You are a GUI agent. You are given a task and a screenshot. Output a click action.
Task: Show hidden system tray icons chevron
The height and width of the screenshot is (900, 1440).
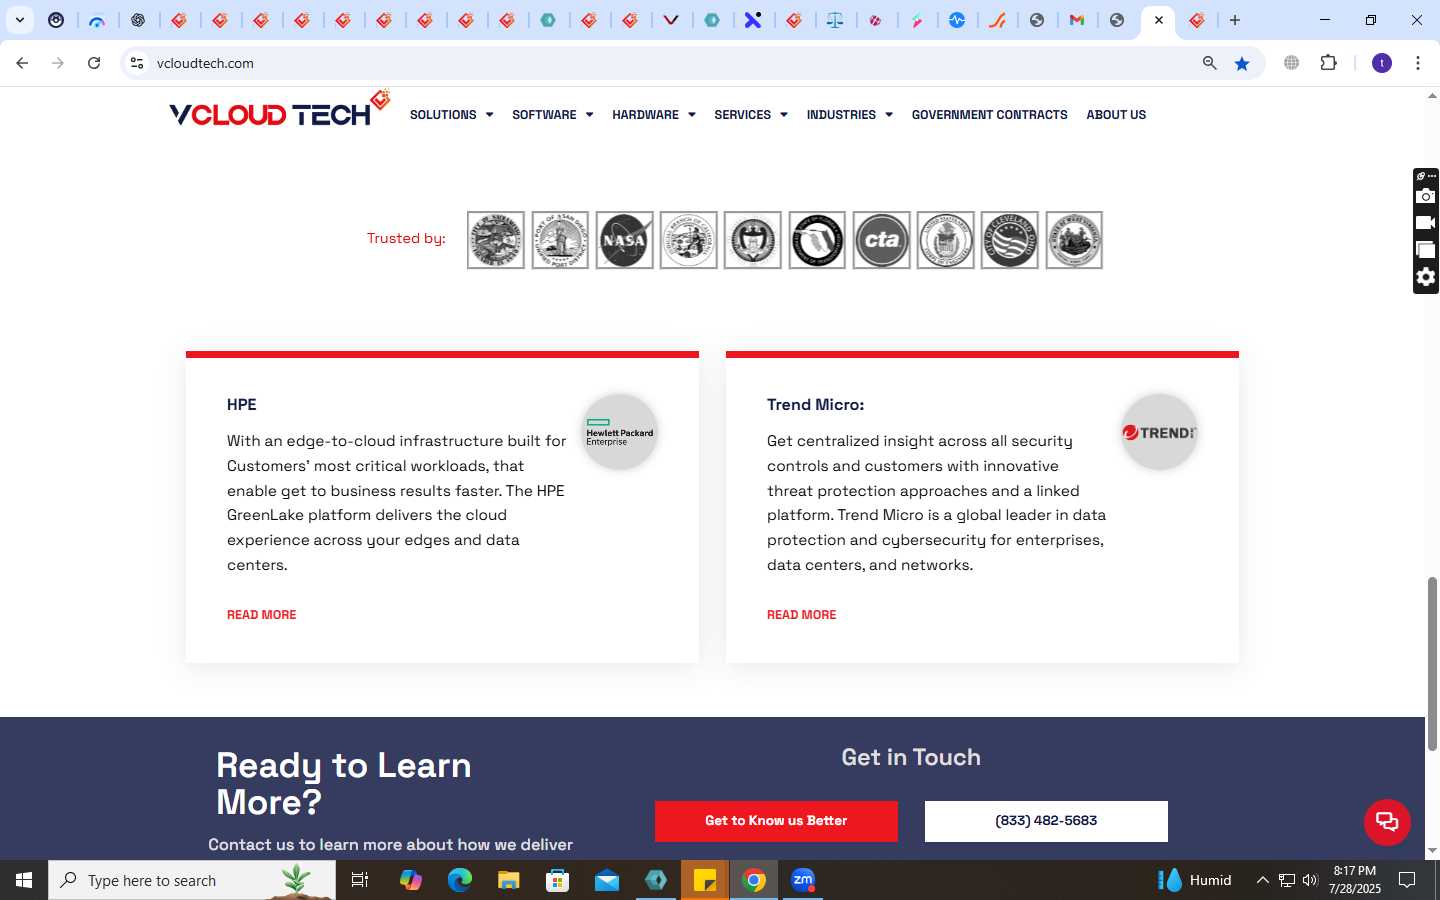coord(1262,880)
